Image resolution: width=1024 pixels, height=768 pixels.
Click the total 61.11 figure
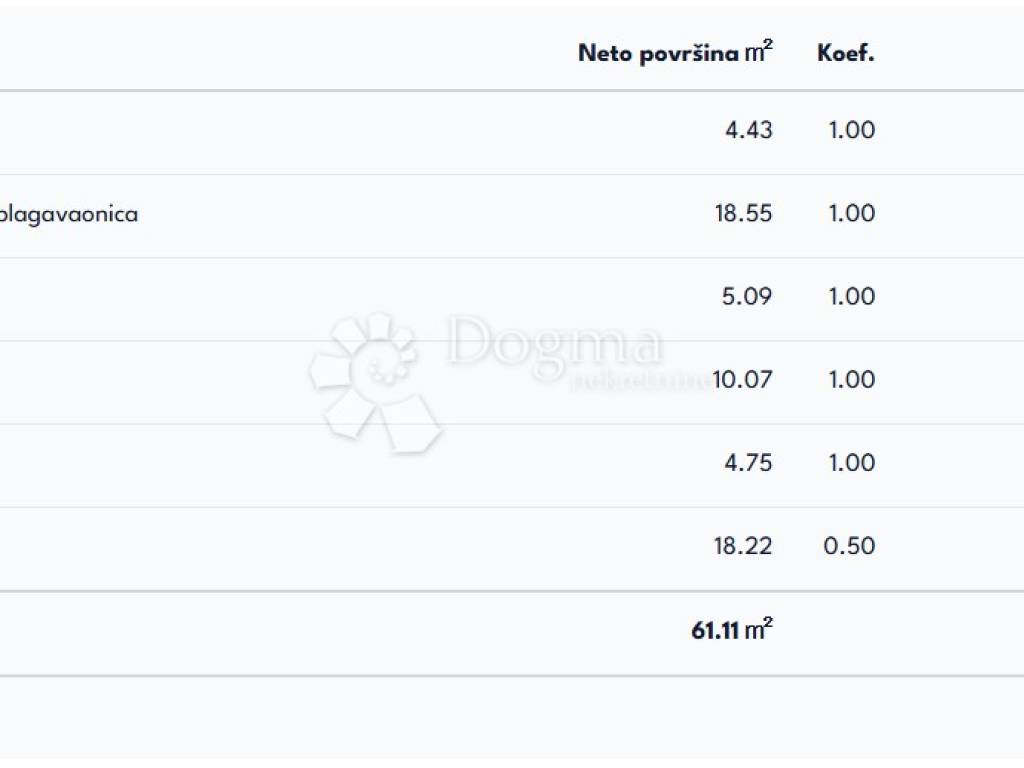click(715, 630)
